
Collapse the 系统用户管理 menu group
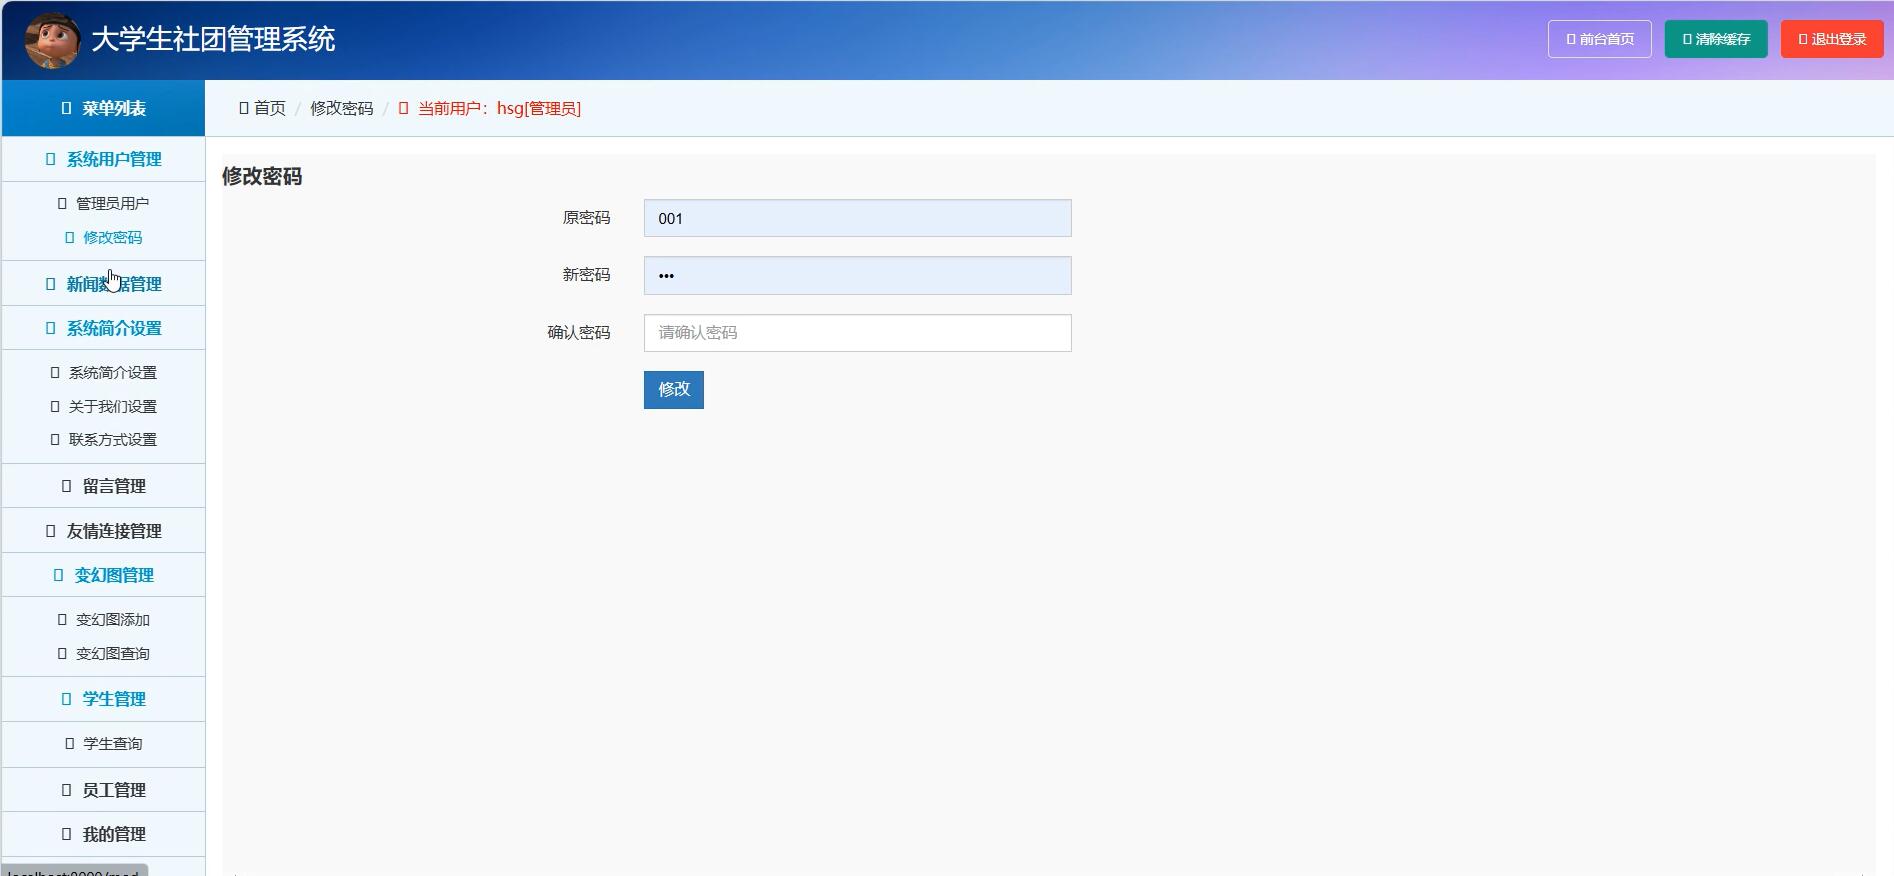103,159
